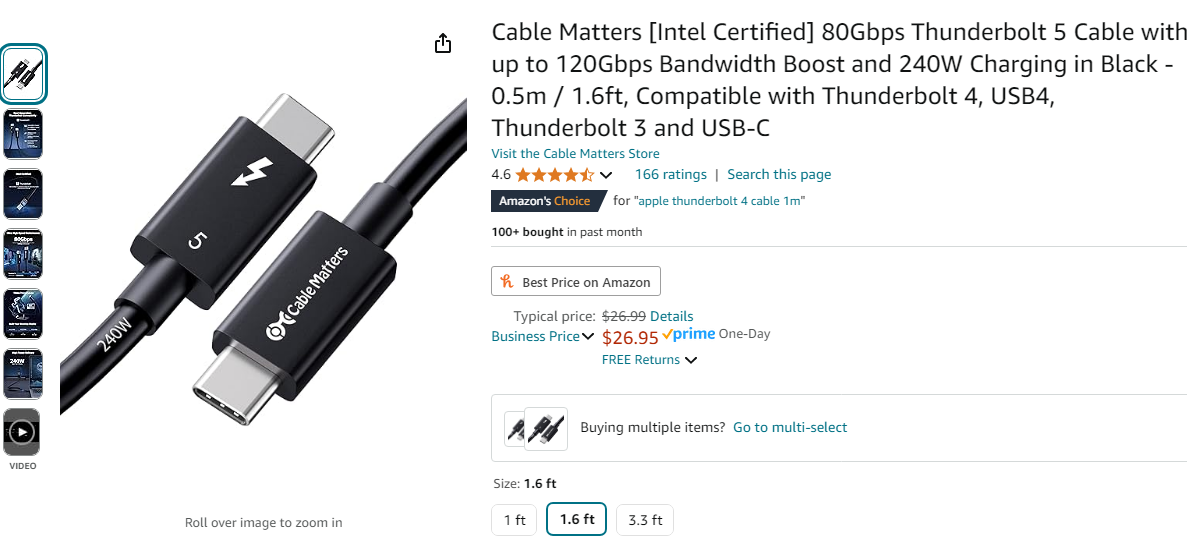Choose the 1.6 ft size option

coord(577,520)
